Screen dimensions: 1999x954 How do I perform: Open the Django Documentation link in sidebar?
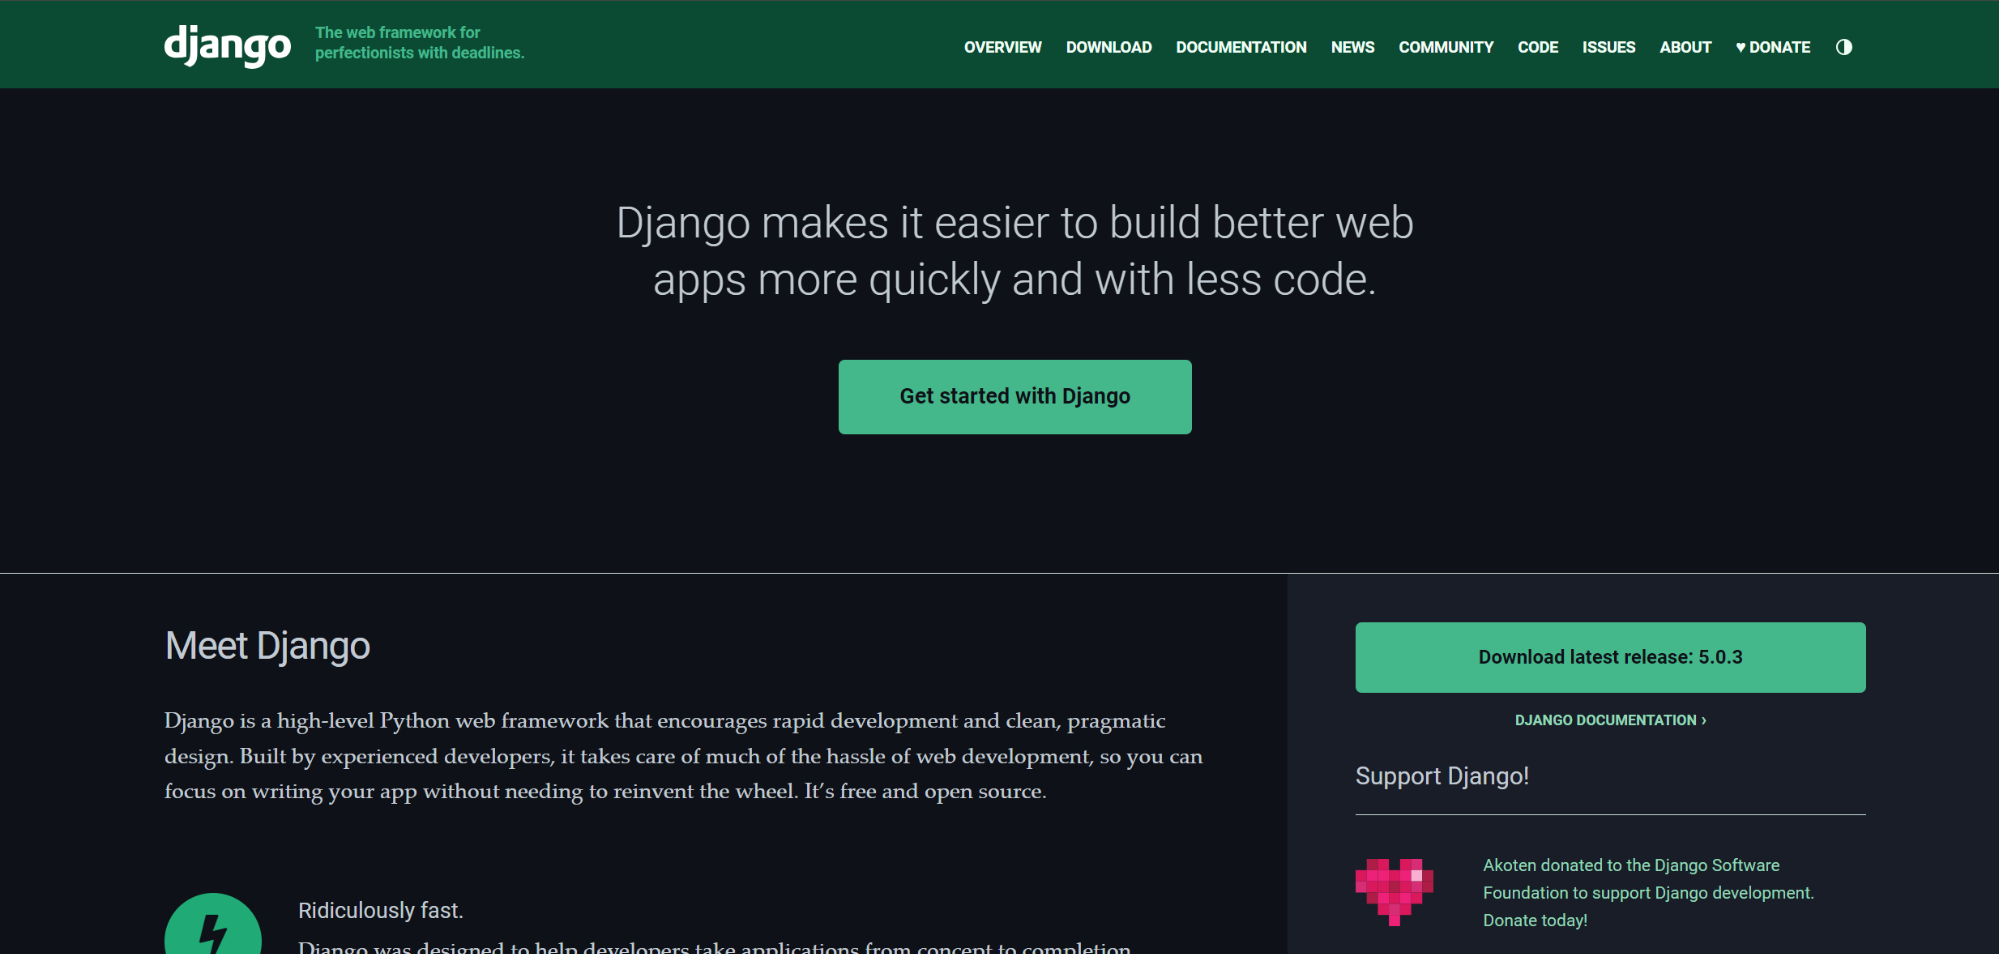click(x=1610, y=720)
